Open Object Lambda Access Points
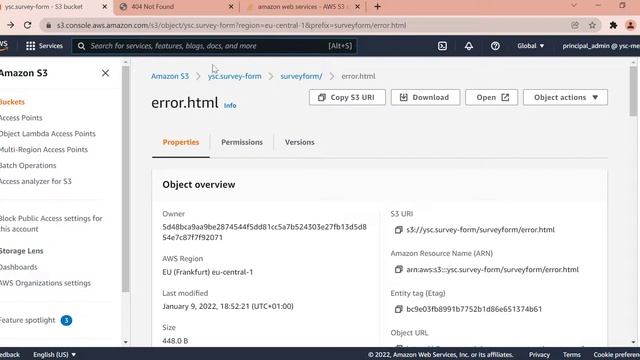Image resolution: width=640 pixels, height=360 pixels. pyautogui.click(x=47, y=134)
